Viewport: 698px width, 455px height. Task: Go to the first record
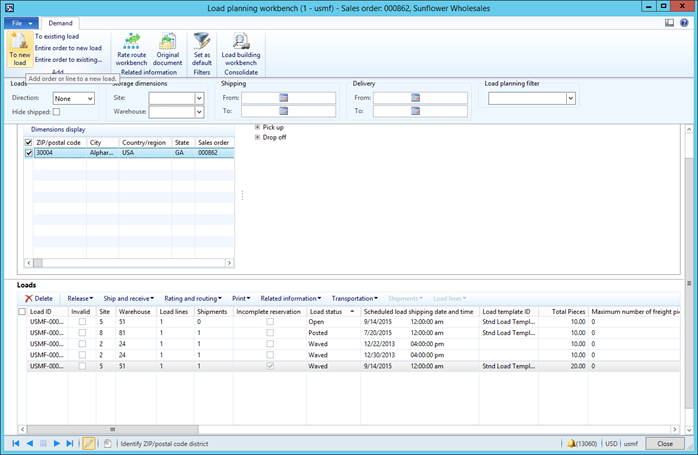(16, 443)
